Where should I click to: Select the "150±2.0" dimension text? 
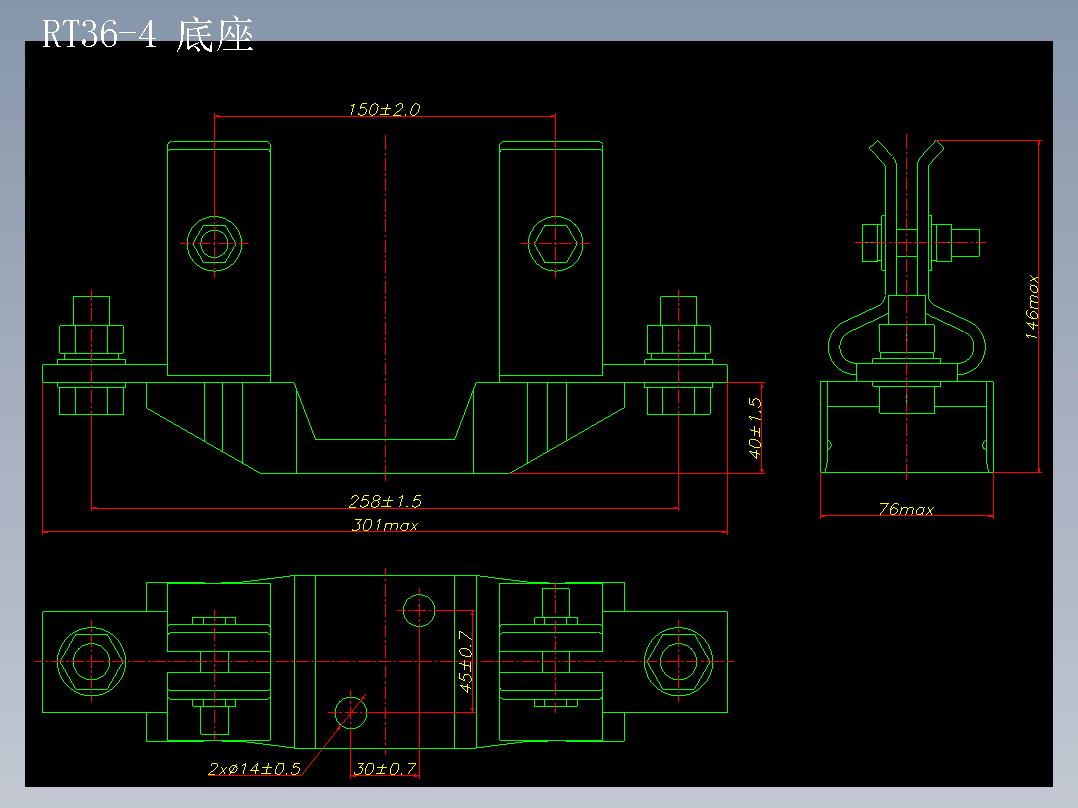[x=384, y=109]
